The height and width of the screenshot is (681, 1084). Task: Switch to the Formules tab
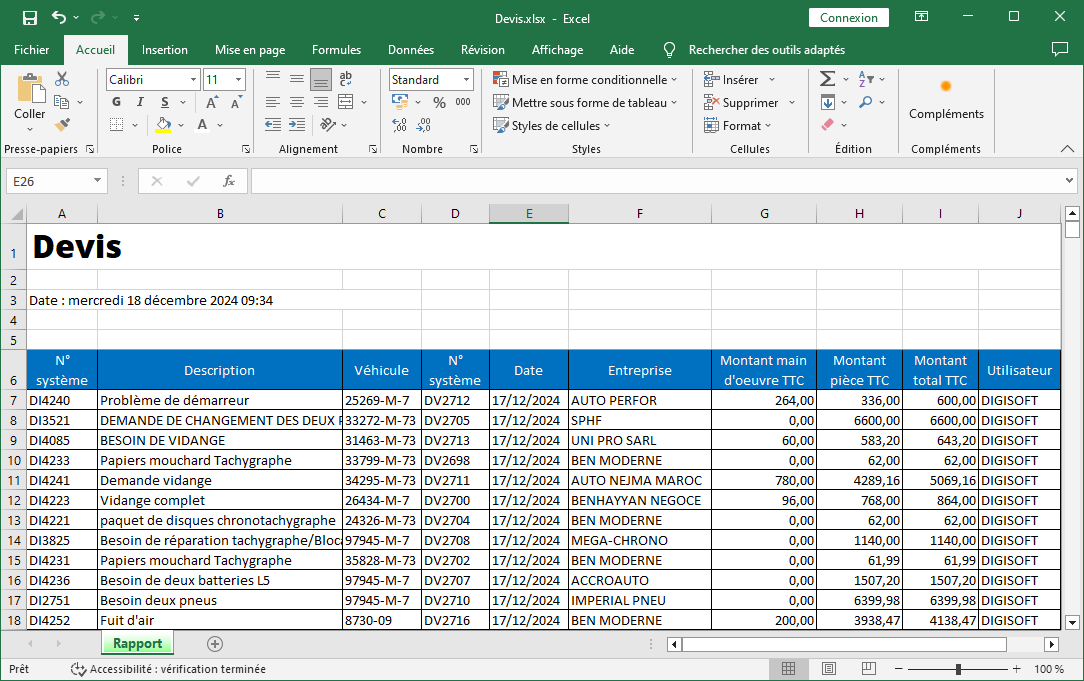(x=336, y=50)
